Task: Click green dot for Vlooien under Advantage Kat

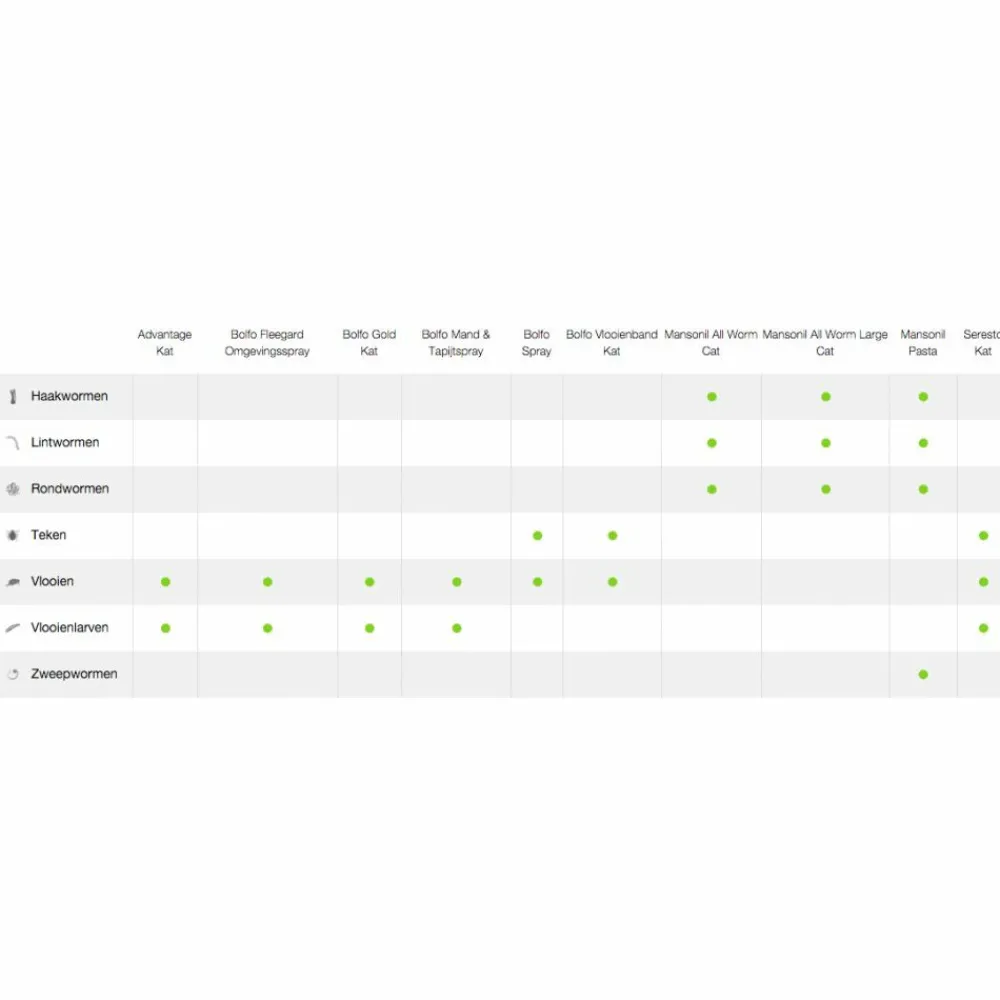Action: coord(165,582)
